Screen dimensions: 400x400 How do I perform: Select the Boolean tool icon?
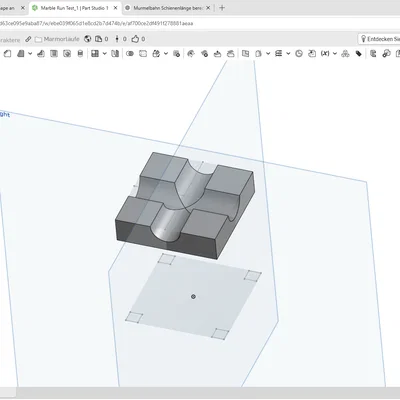[130, 53]
